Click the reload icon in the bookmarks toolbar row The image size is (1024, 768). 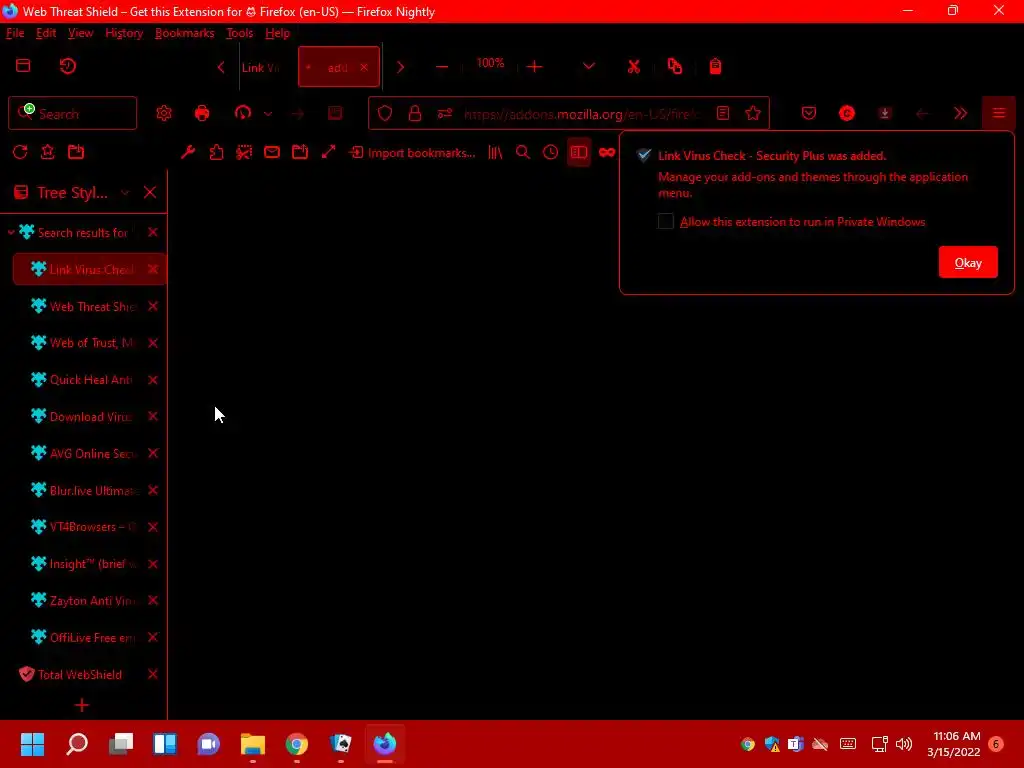pyautogui.click(x=20, y=152)
